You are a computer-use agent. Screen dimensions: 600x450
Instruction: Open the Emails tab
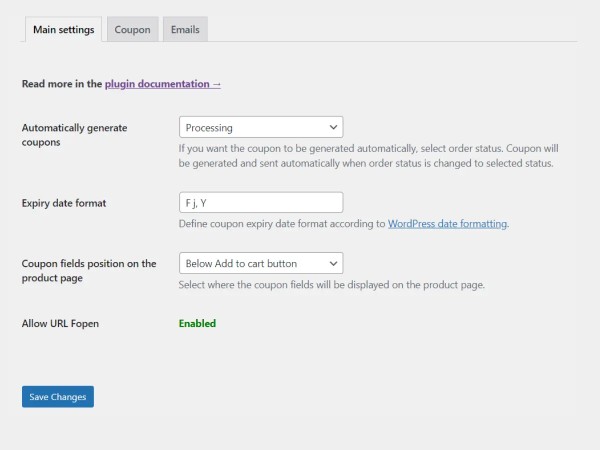pos(185,29)
